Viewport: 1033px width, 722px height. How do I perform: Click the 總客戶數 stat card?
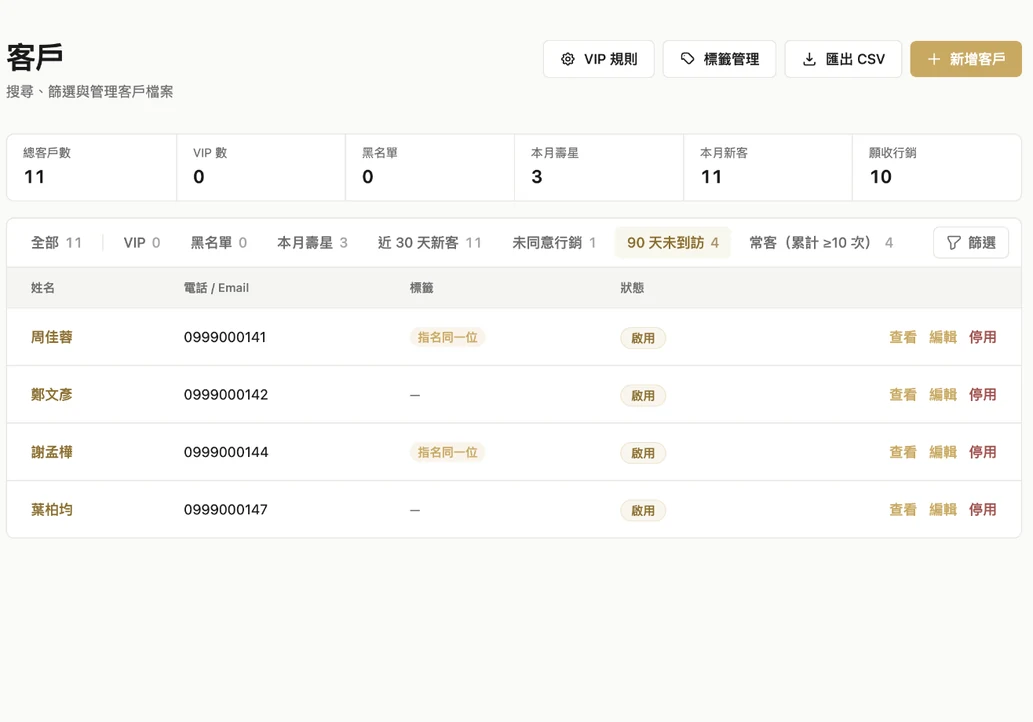92,167
